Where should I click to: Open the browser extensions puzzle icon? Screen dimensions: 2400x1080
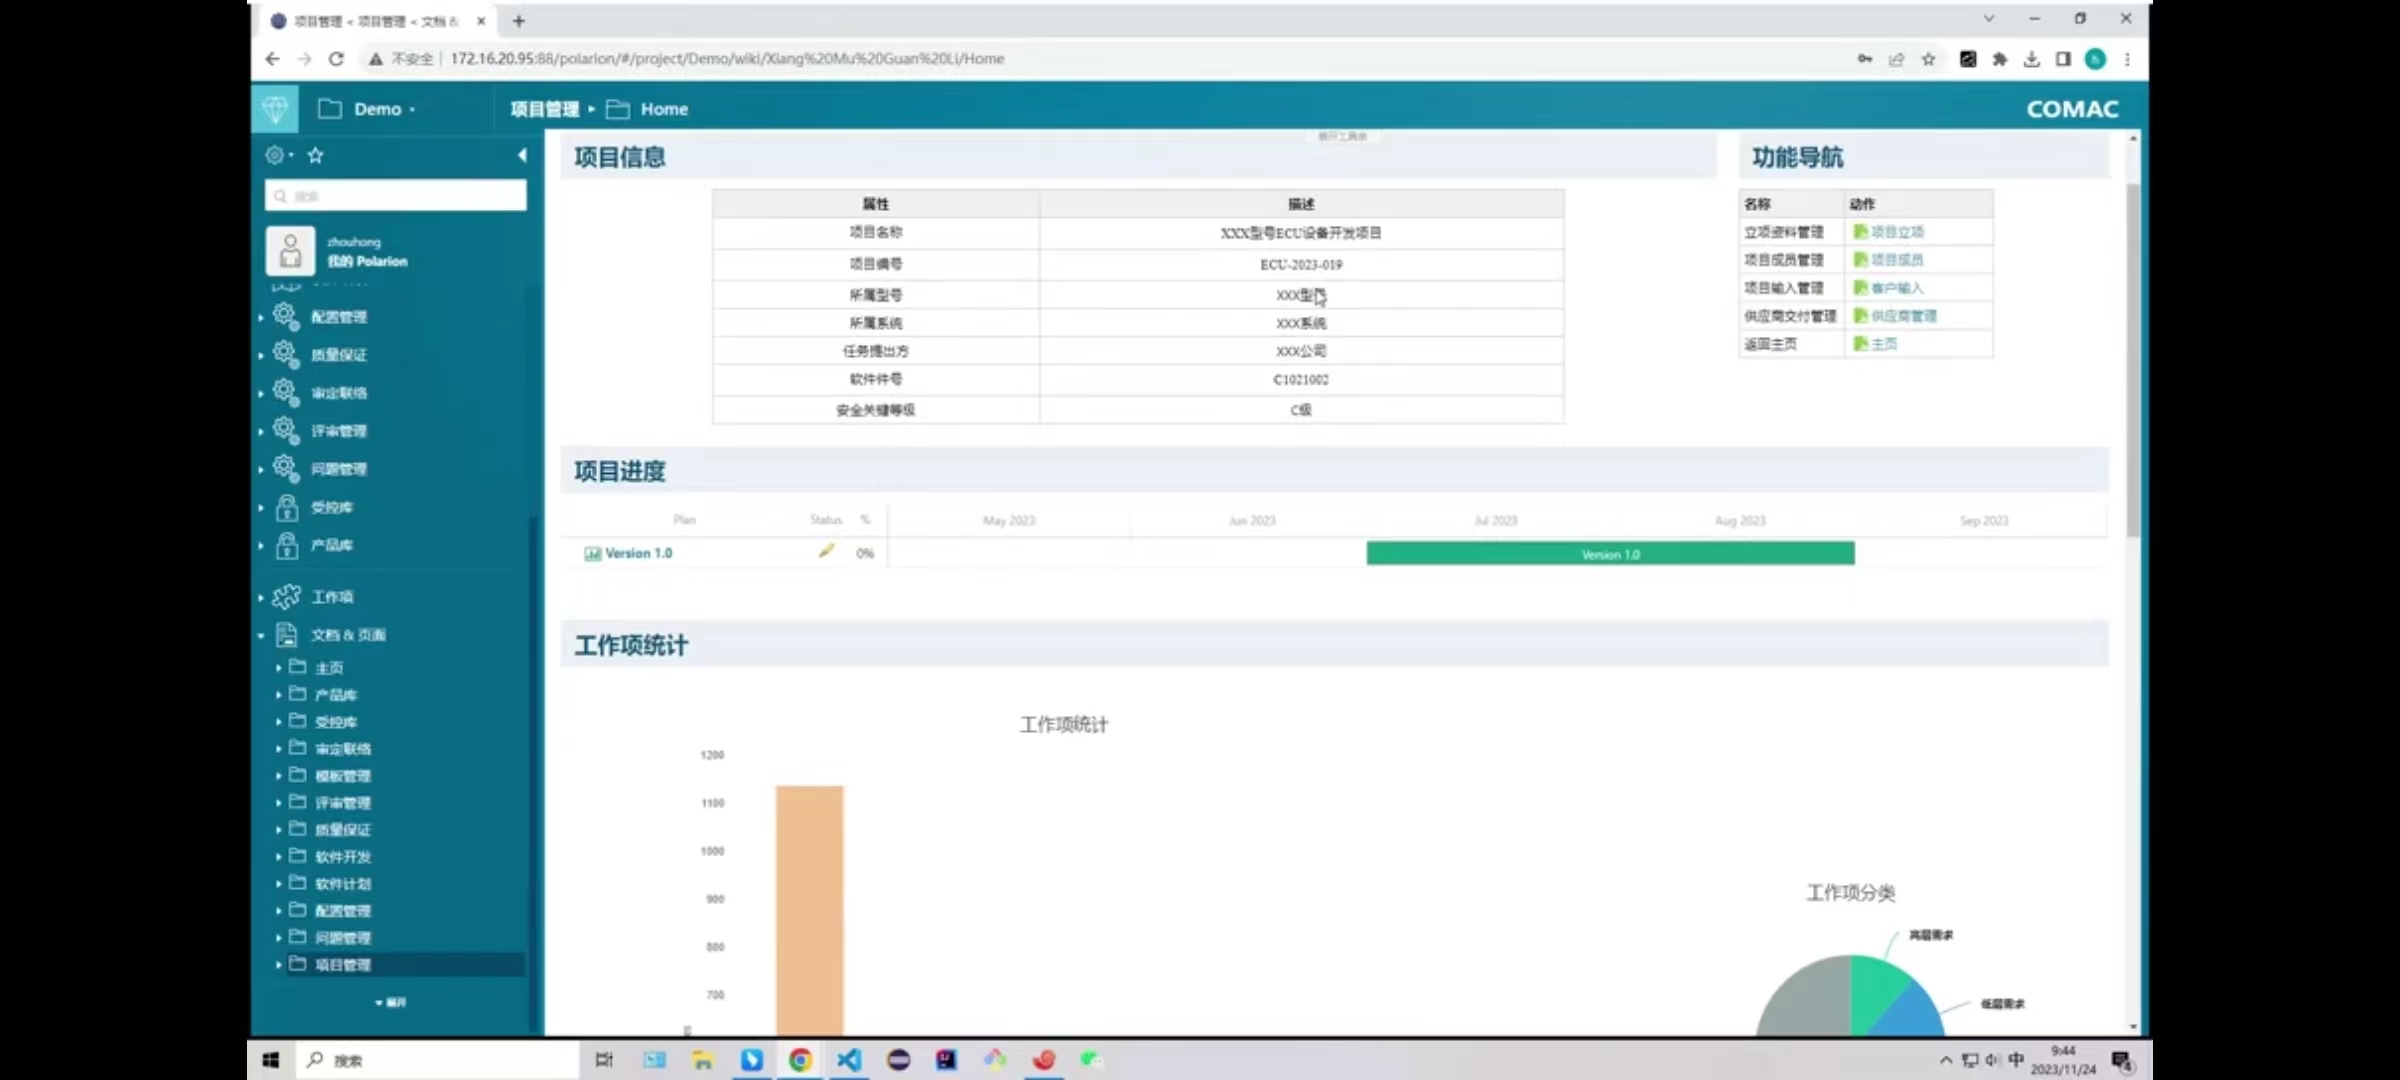coord(1999,59)
